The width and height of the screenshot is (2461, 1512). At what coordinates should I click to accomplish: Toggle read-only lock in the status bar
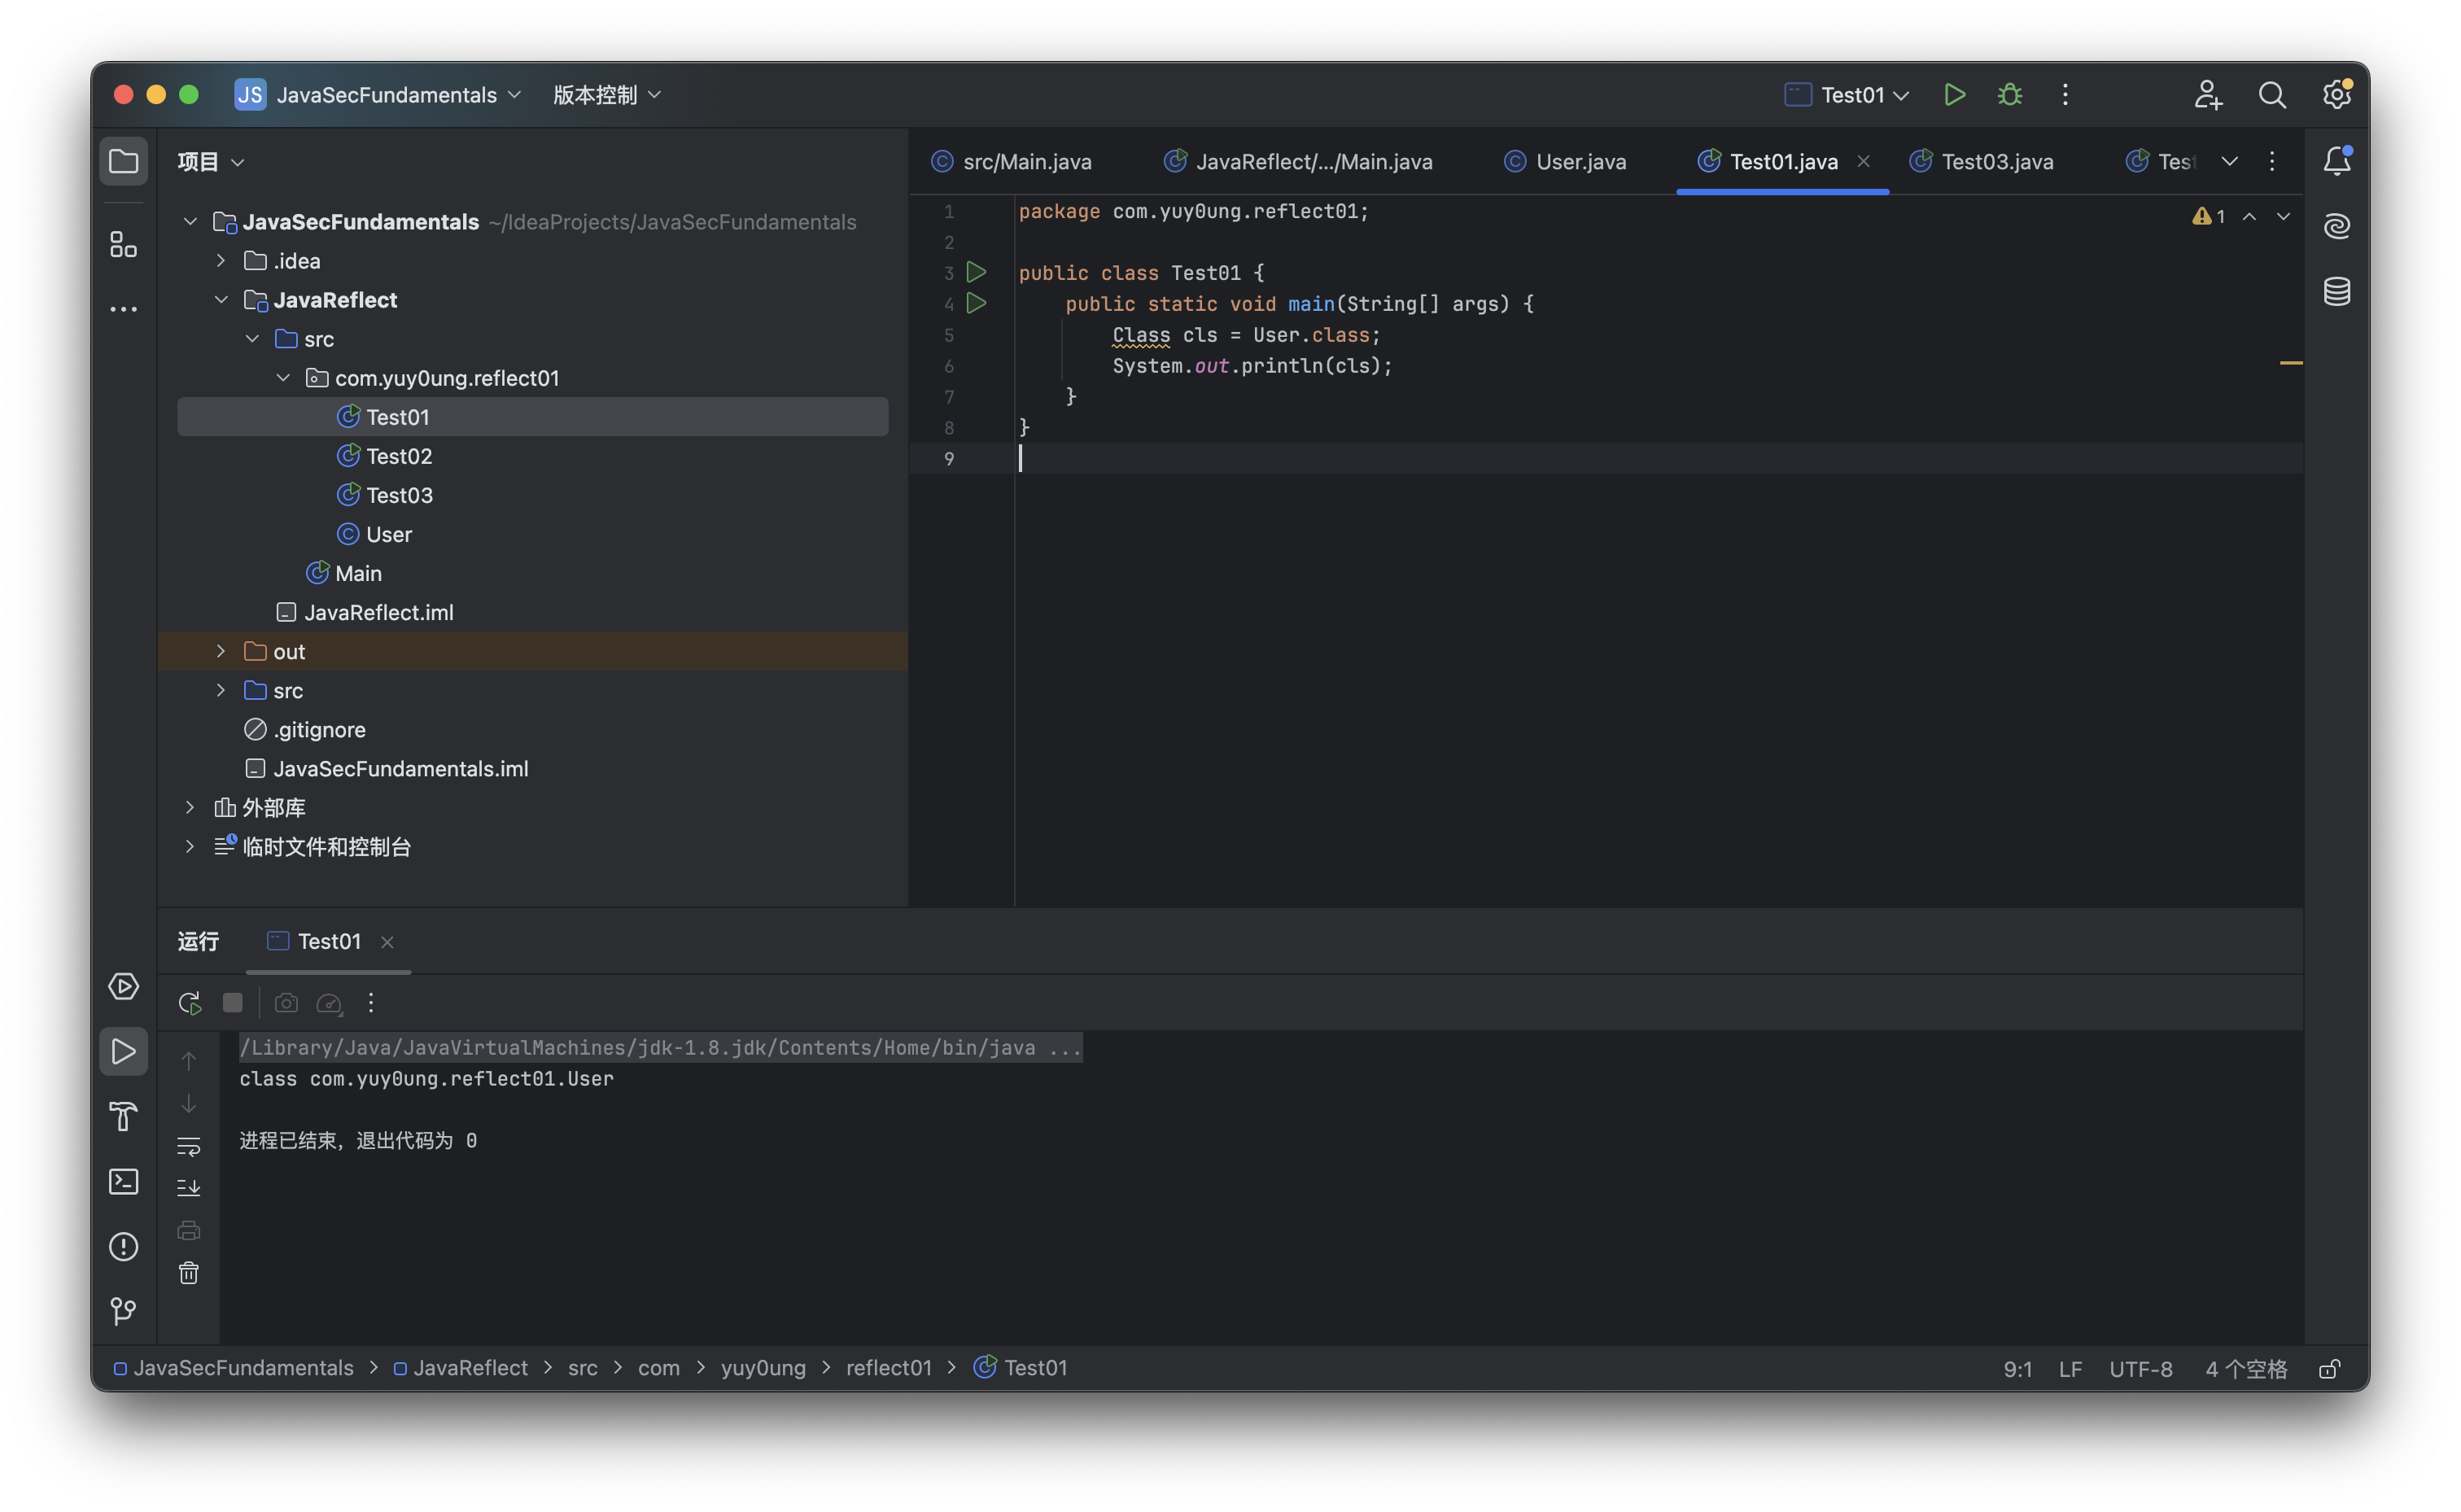pyautogui.click(x=2329, y=1369)
